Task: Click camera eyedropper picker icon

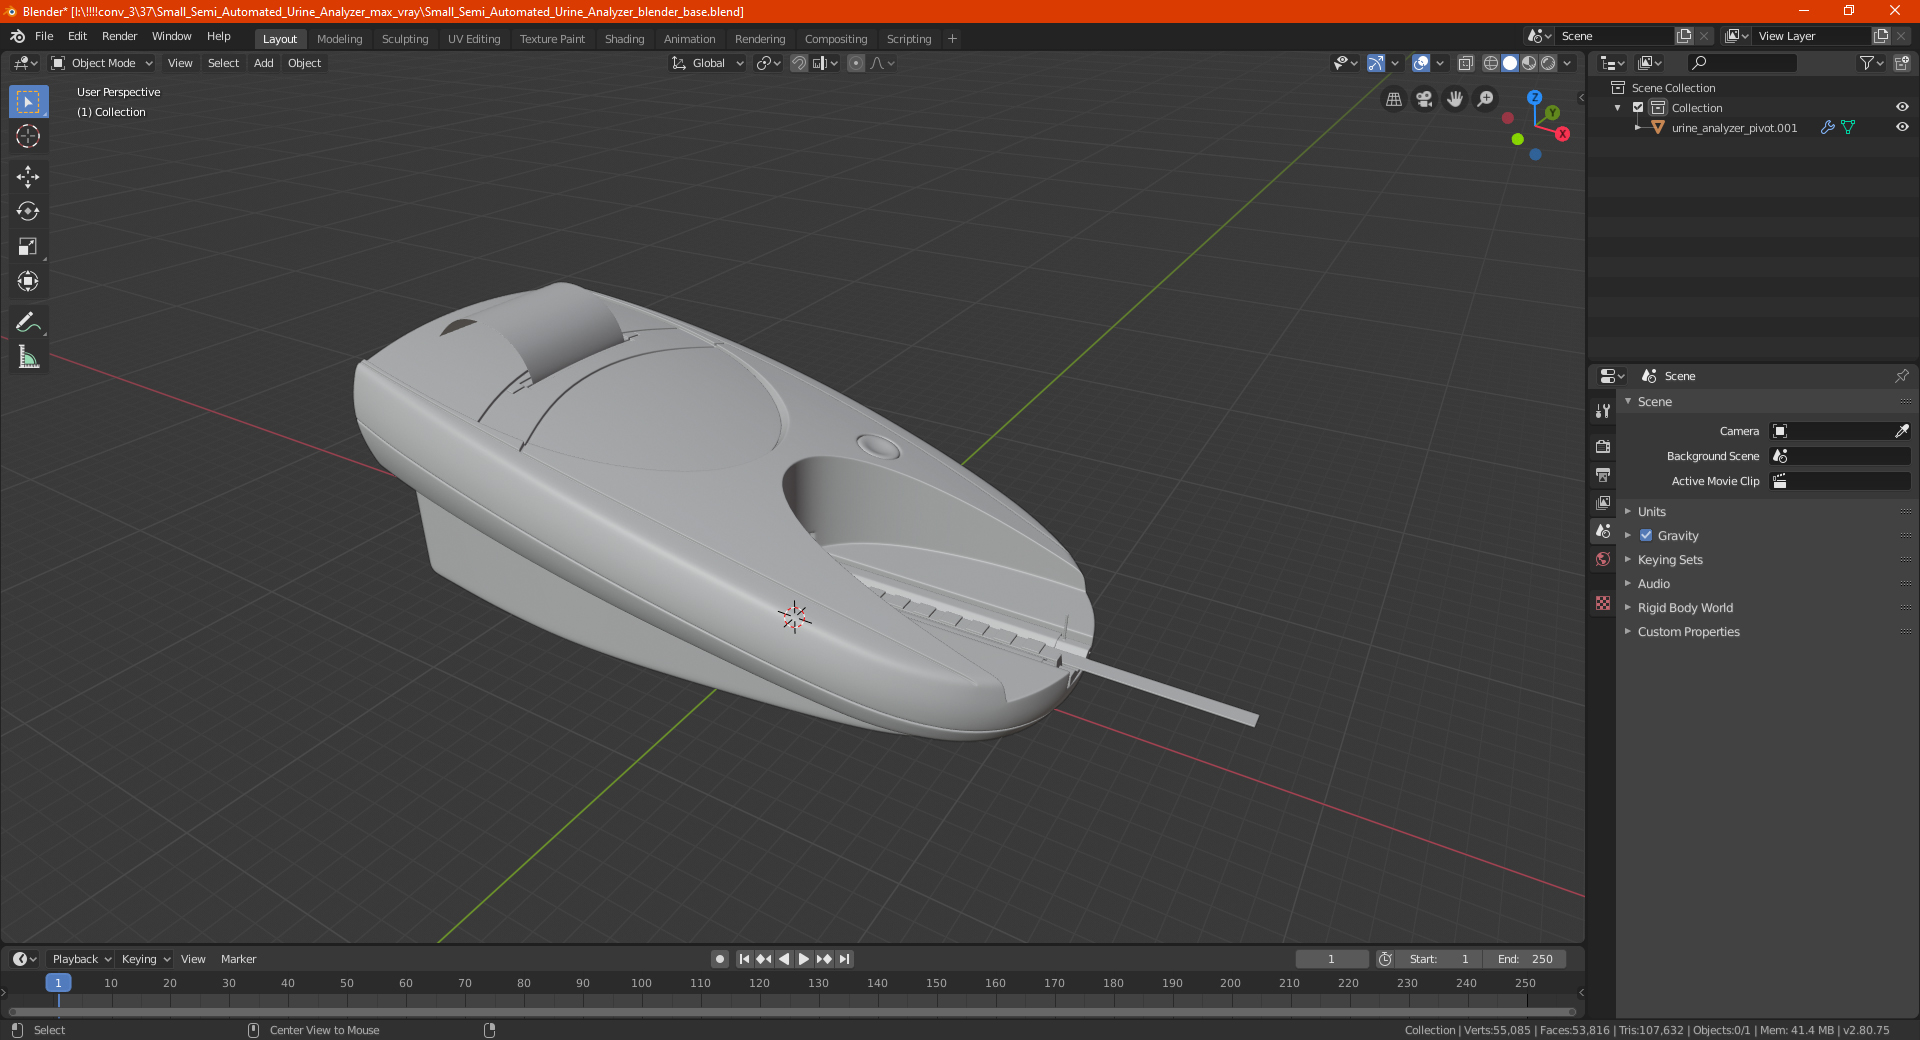Action: [x=1901, y=431]
